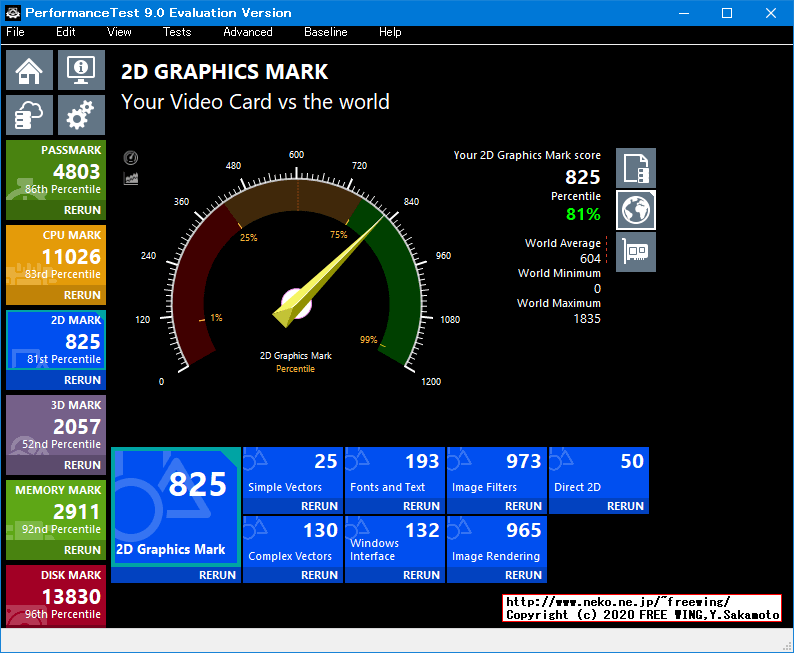Open the settings gears icon

(x=81, y=115)
